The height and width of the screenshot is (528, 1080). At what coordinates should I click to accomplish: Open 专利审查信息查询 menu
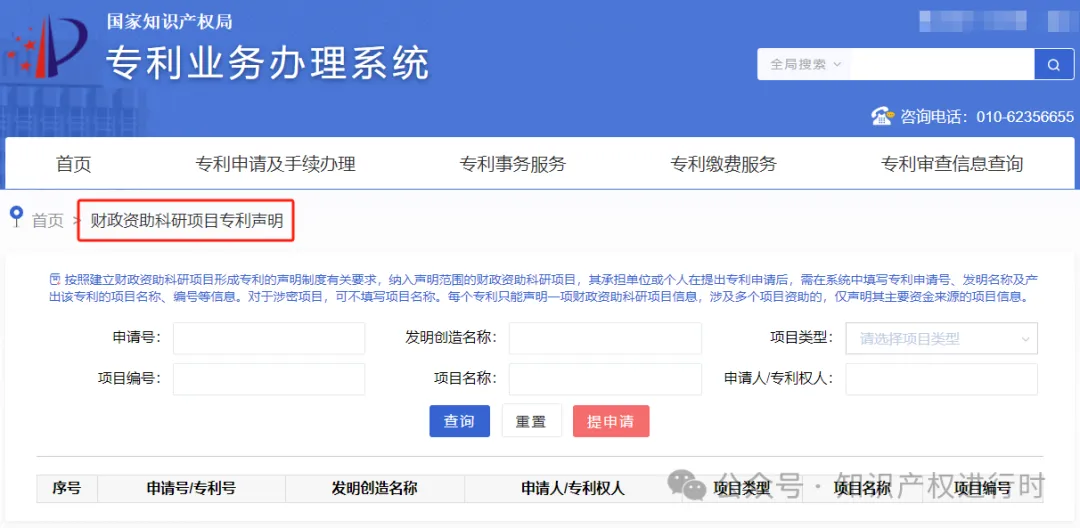click(x=952, y=164)
